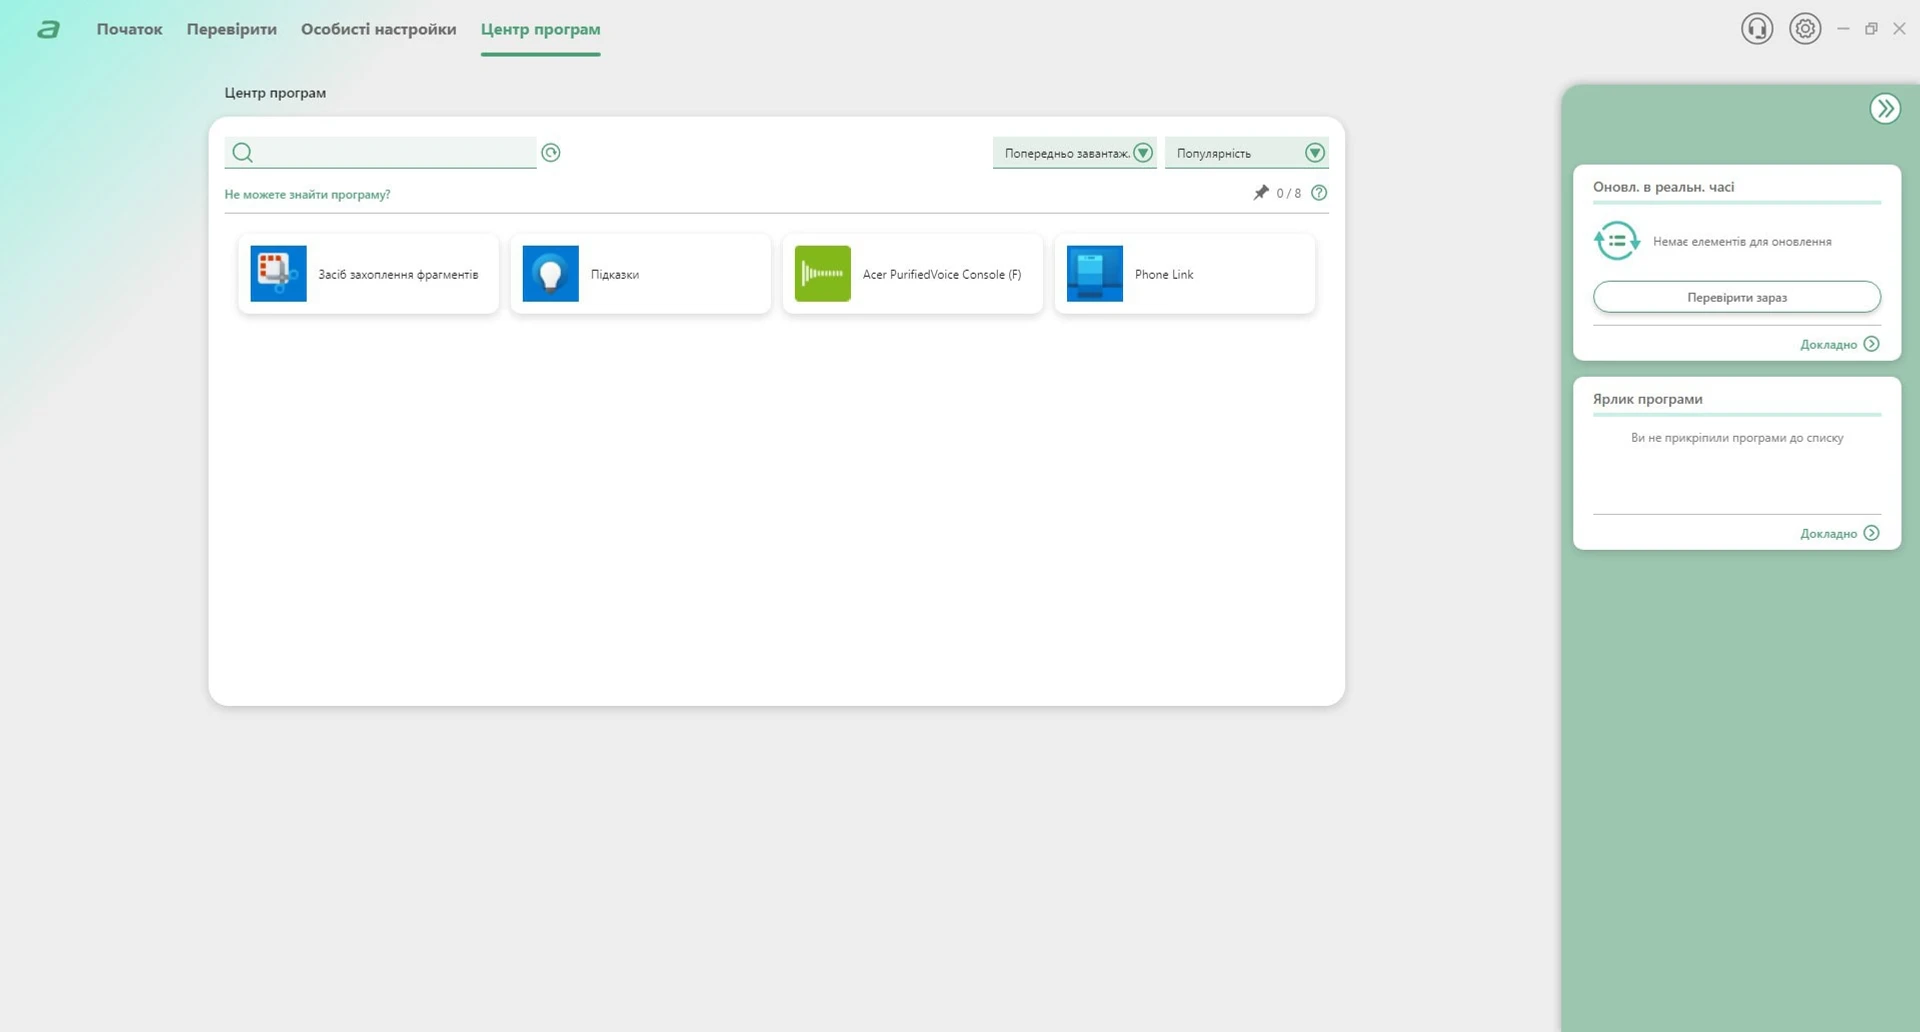Follow the Не можете знайти програму? link
The width and height of the screenshot is (1920, 1032).
coord(307,194)
